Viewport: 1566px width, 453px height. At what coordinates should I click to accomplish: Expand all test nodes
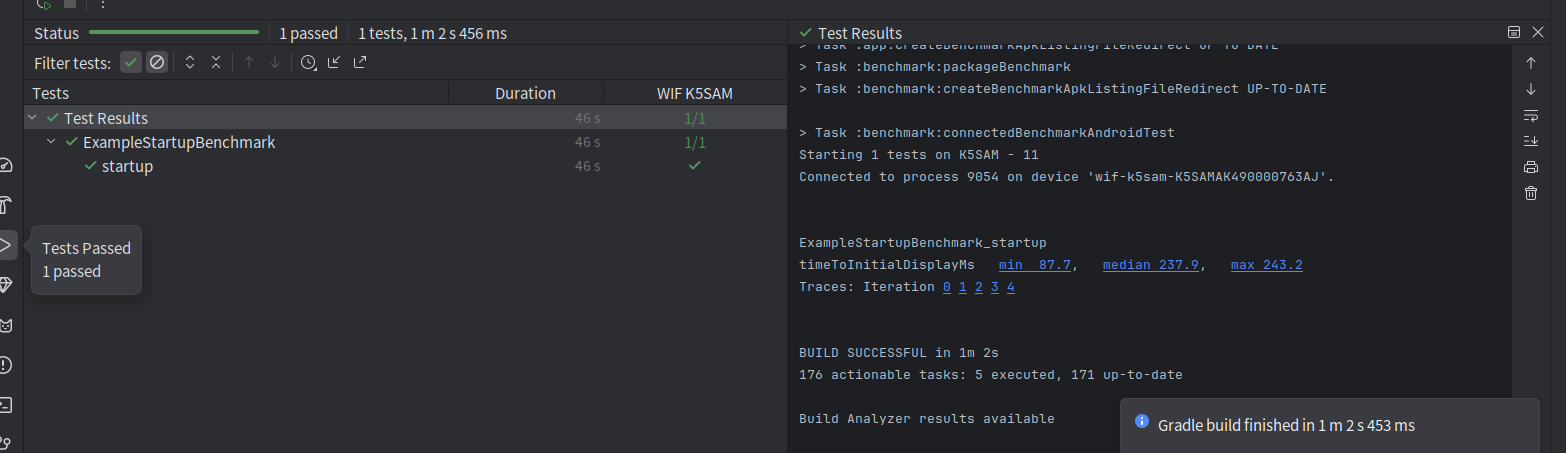190,62
